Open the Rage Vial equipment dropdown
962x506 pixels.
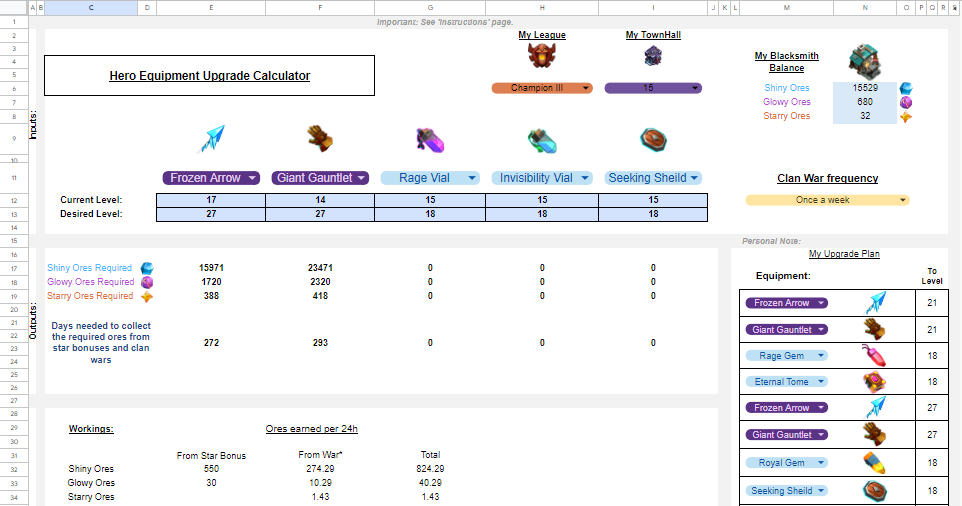point(429,178)
